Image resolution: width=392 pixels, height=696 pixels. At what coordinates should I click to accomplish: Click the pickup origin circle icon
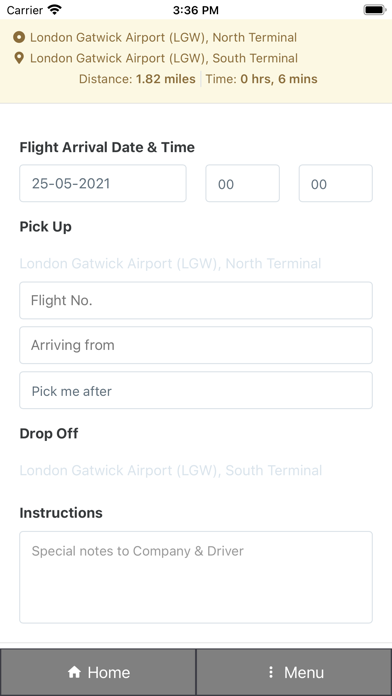19,37
